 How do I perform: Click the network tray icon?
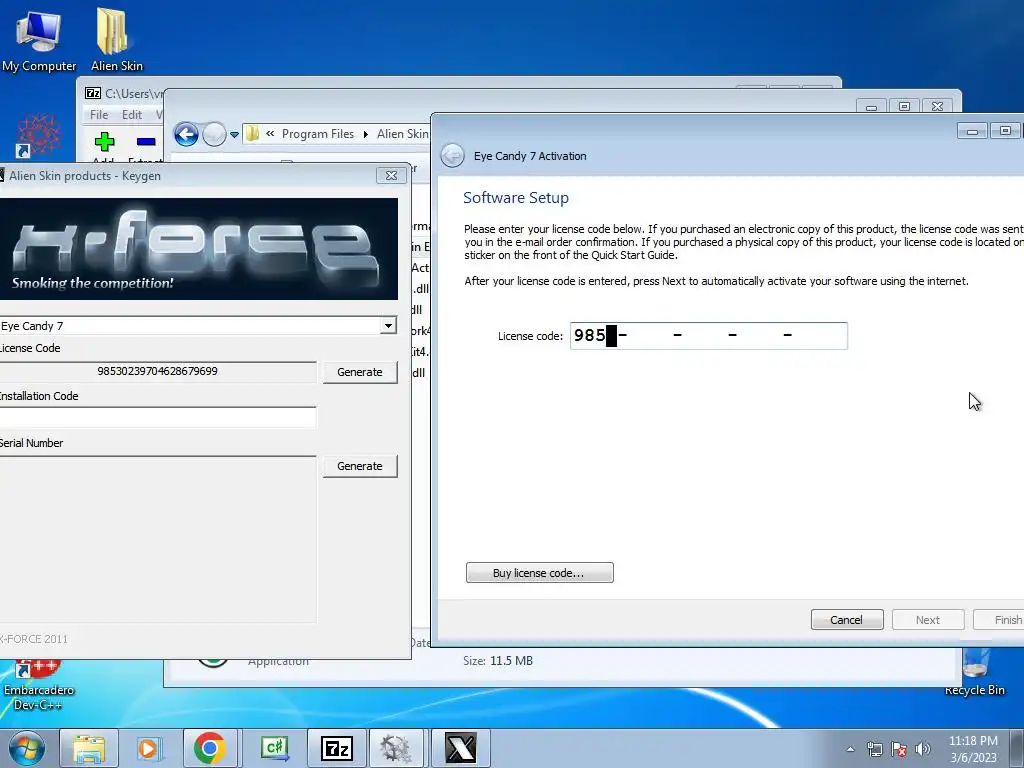[x=874, y=749]
